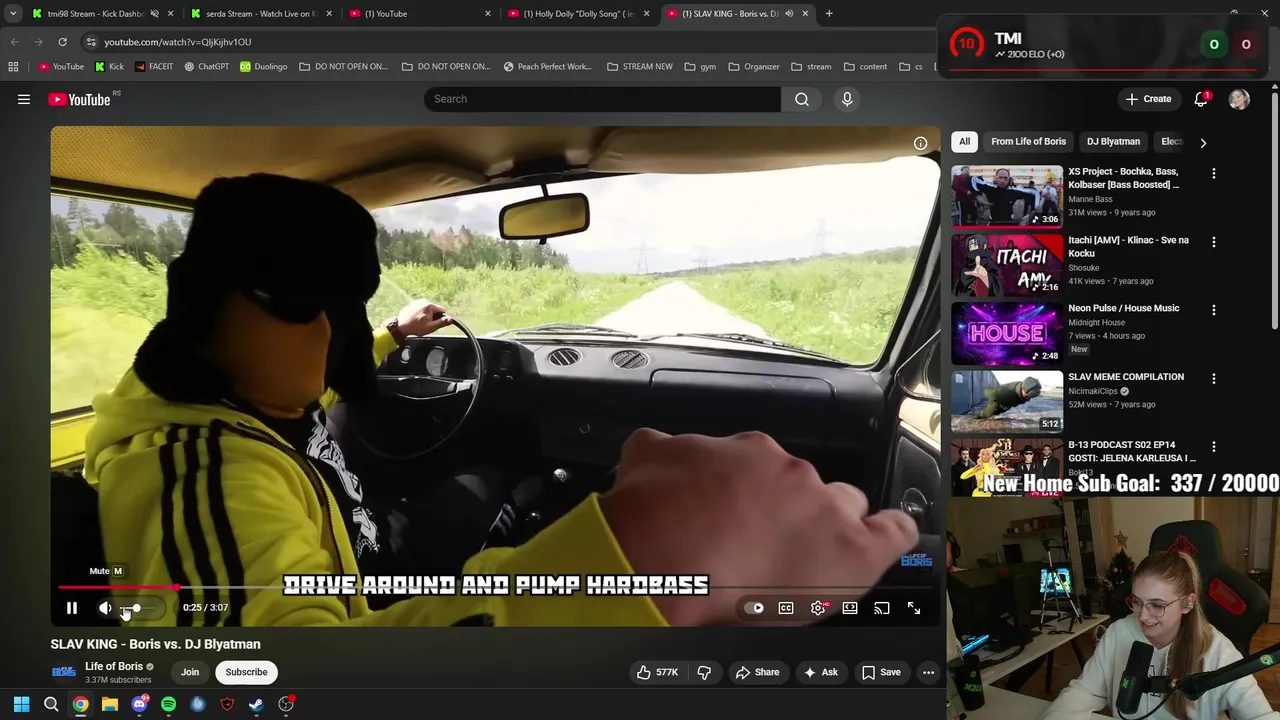Viewport: 1280px width, 720px height.
Task: Open the Duolingo bookmark
Action: (x=263, y=67)
